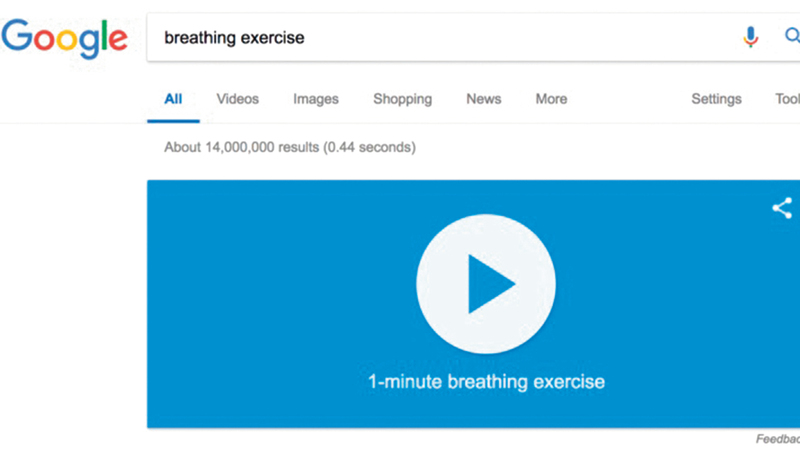Go to the Images tab
Screen dimensions: 800x450
tap(316, 99)
